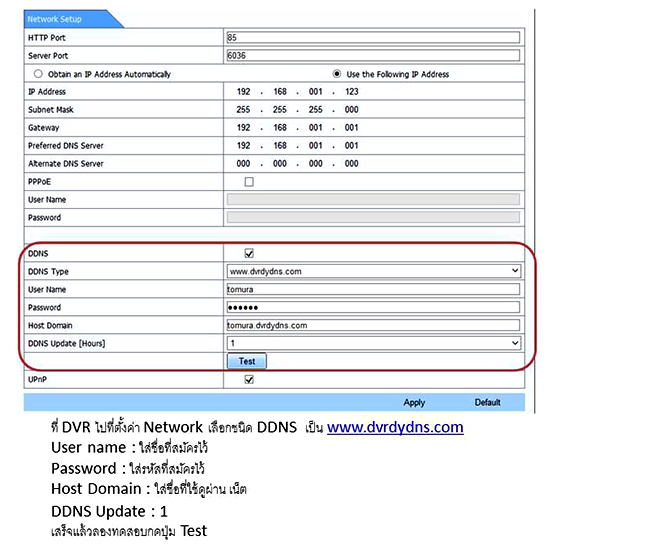The width and height of the screenshot is (655, 544).
Task: Click Alternate DNS Server first octet 000
Action: point(244,163)
